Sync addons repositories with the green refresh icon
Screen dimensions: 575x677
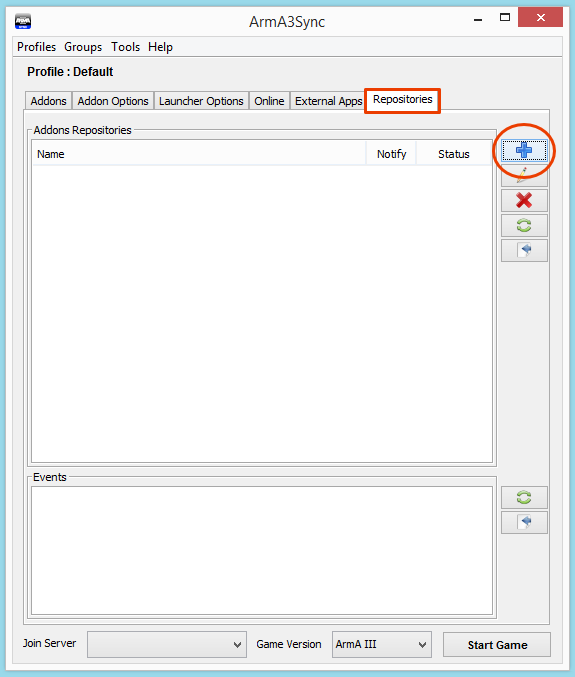pos(524,225)
